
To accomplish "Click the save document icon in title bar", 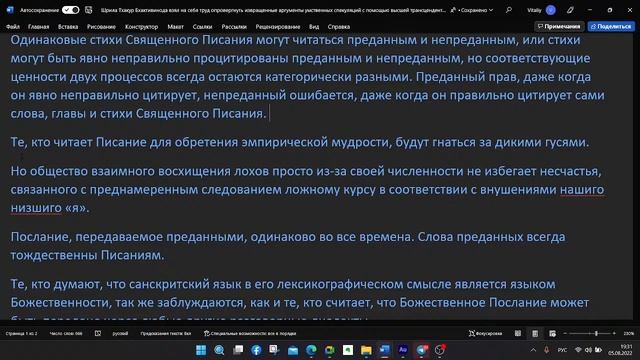I will 89,10.
